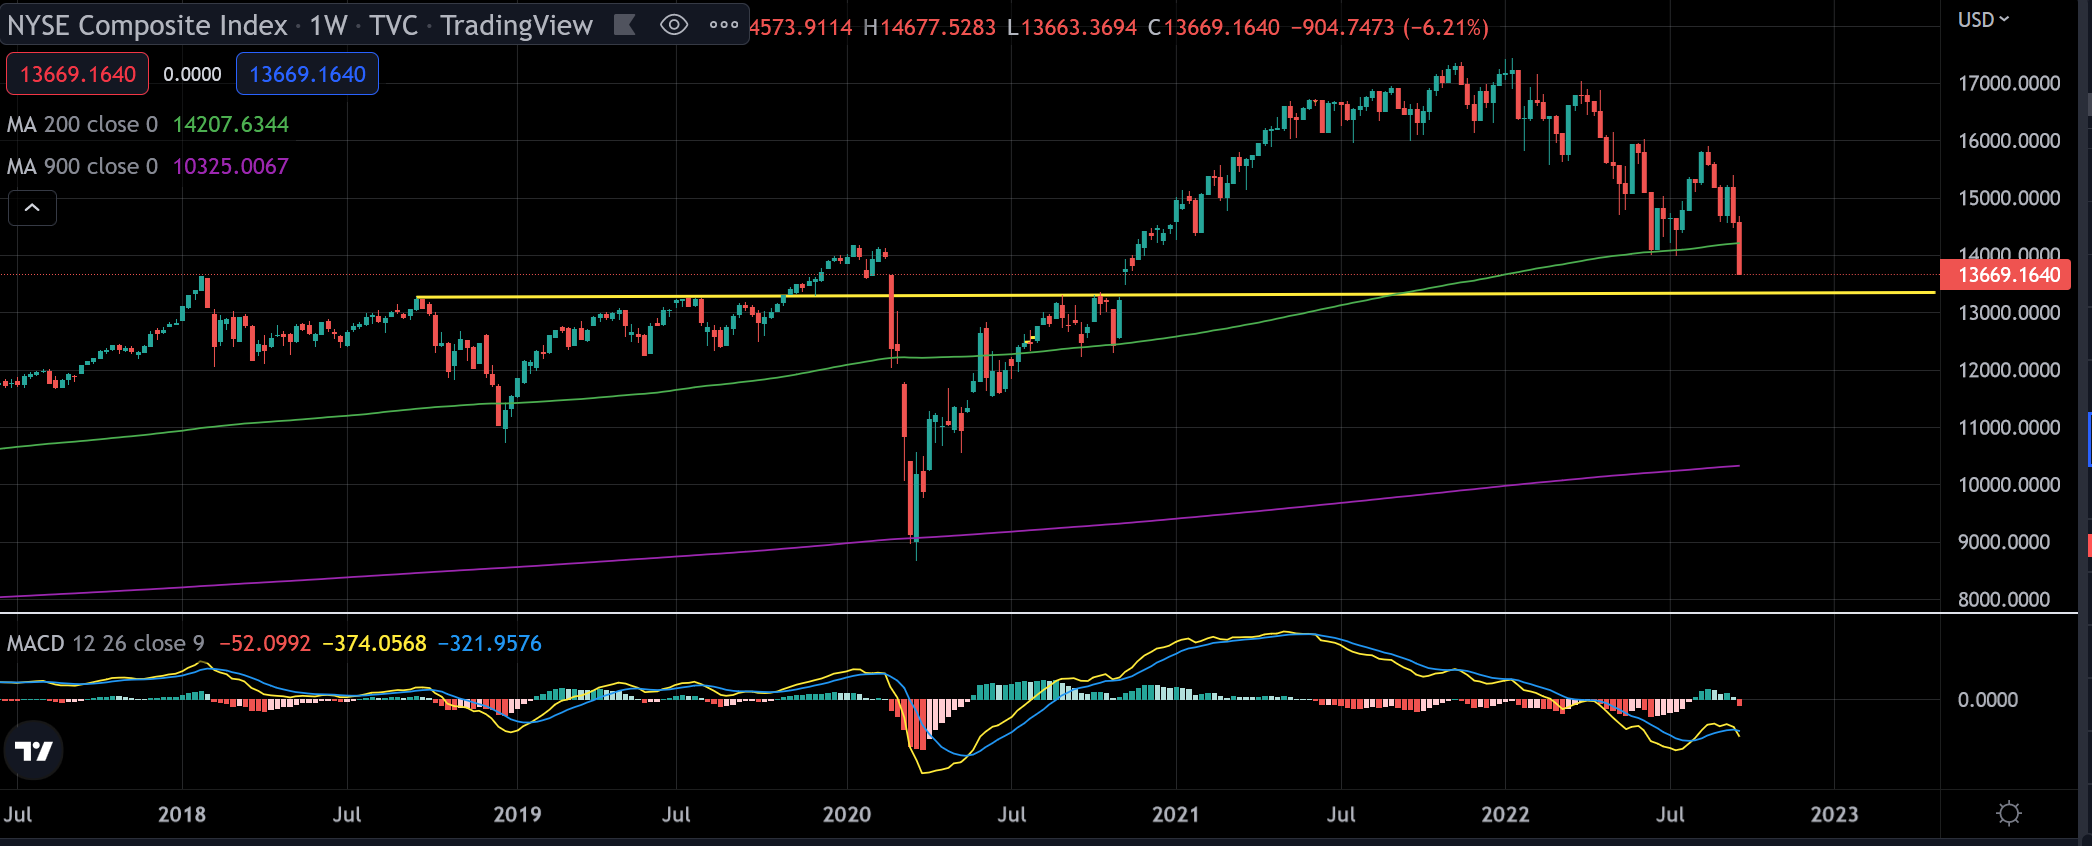Click the MA 900 value 10325.0067
Viewport: 2092px width, 846px height.
tap(231, 166)
